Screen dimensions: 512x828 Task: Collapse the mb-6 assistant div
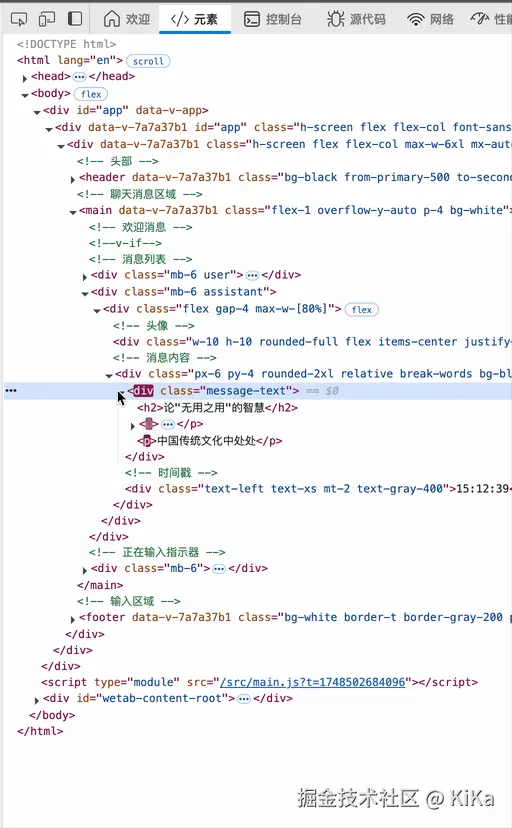(84, 294)
